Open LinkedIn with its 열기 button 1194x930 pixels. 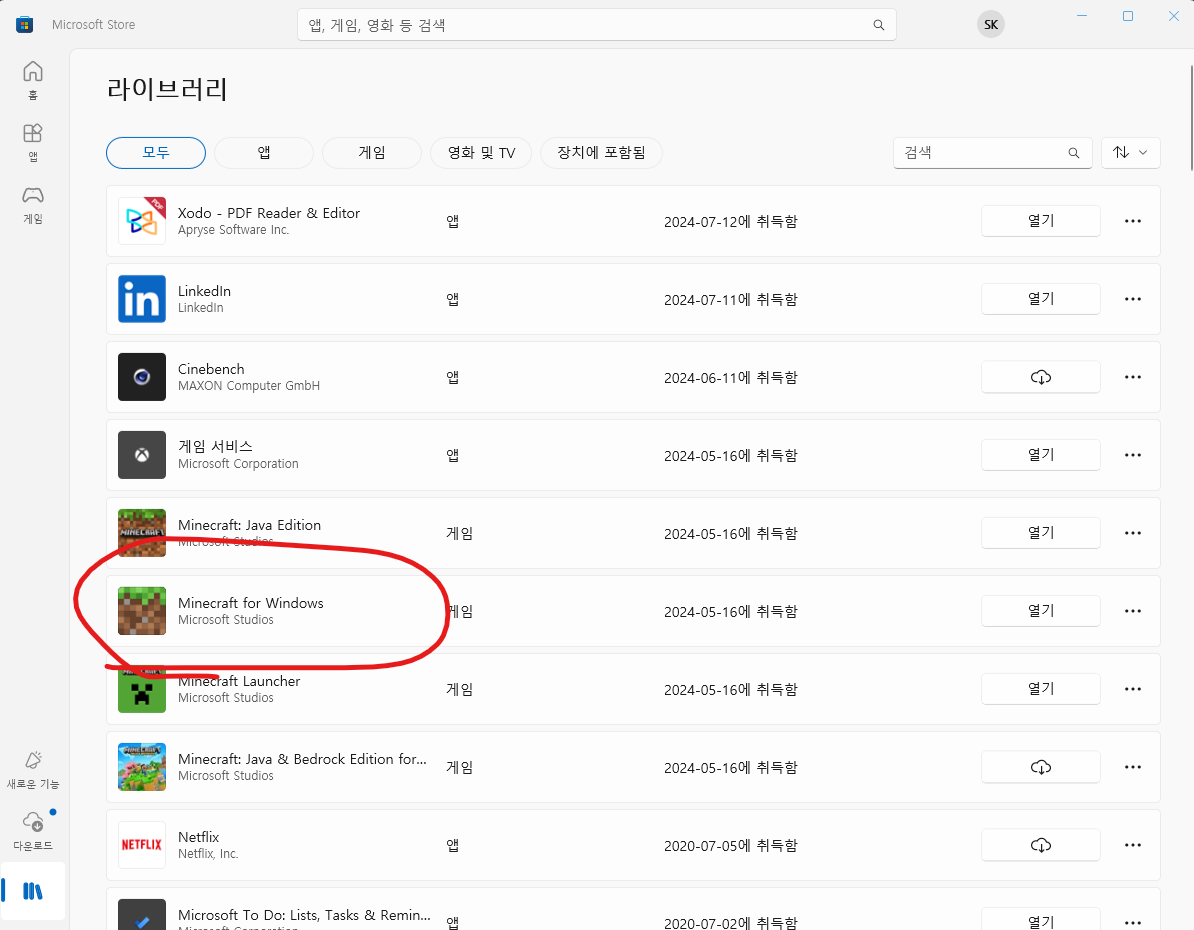pyautogui.click(x=1040, y=299)
